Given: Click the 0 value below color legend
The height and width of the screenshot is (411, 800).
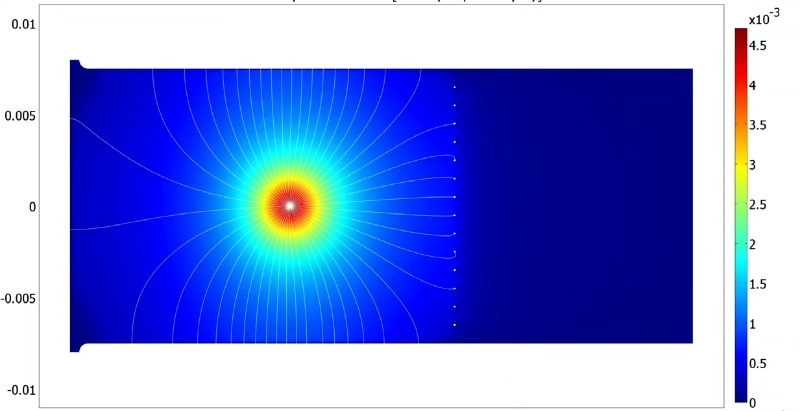Looking at the screenshot, I should [753, 403].
